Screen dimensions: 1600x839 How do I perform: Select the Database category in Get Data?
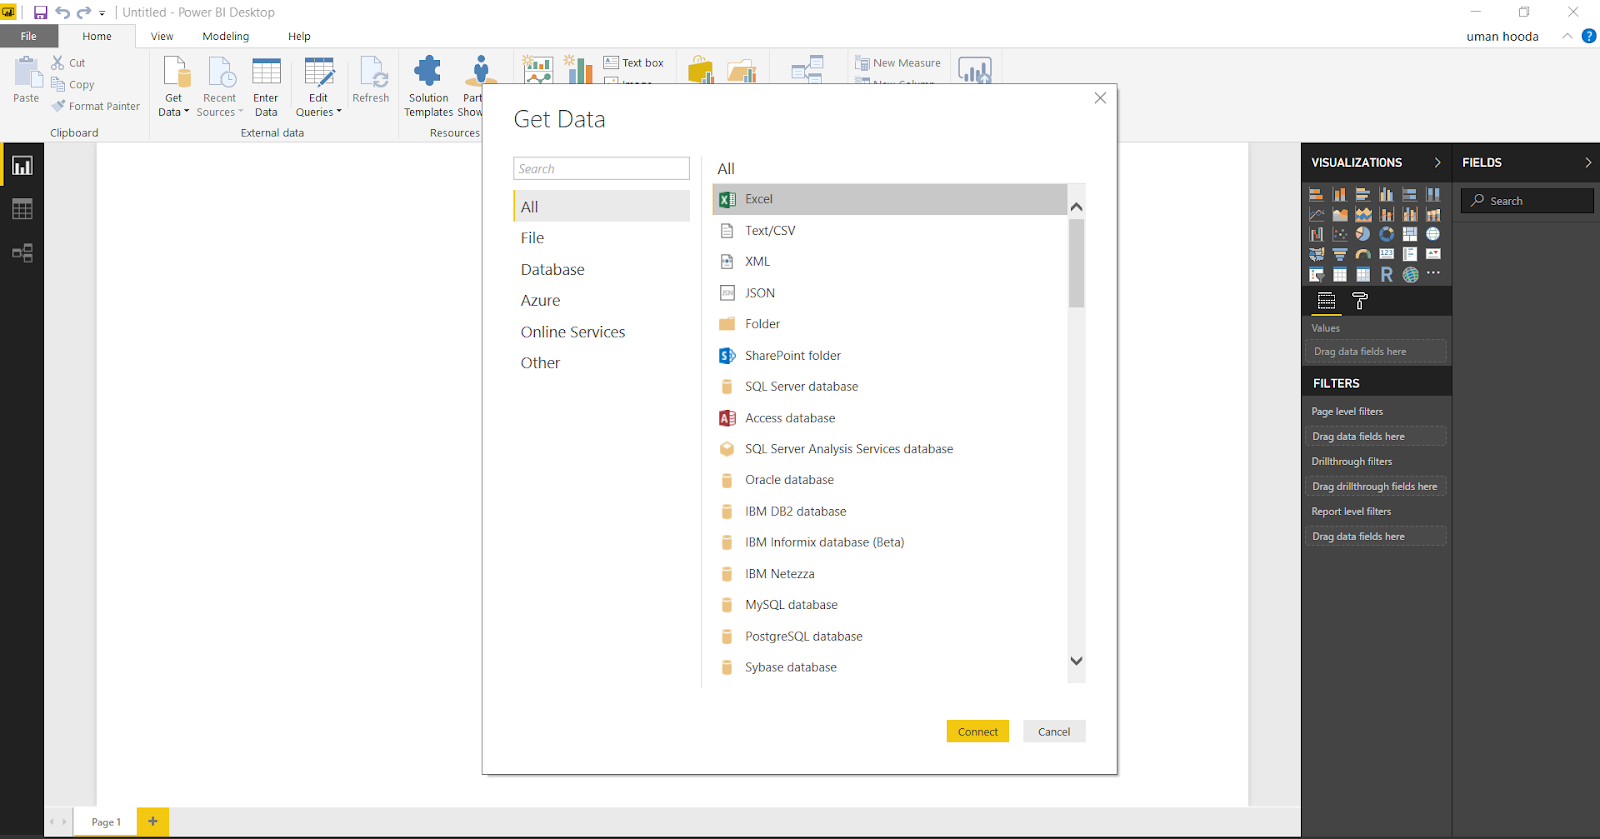pos(602,269)
